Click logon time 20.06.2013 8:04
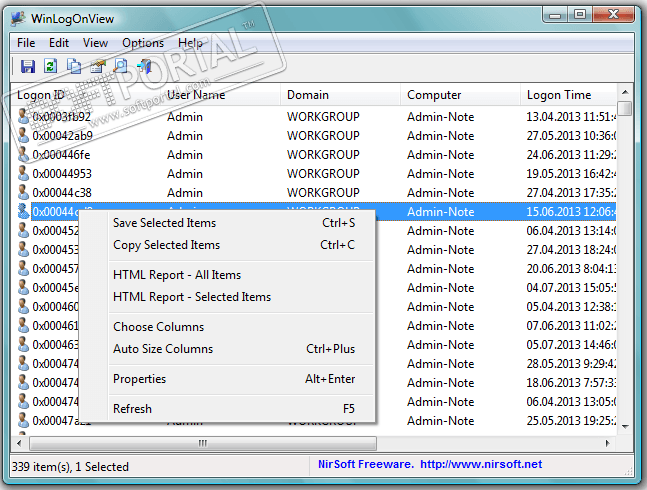Screen dimensions: 647x490 click(571, 269)
